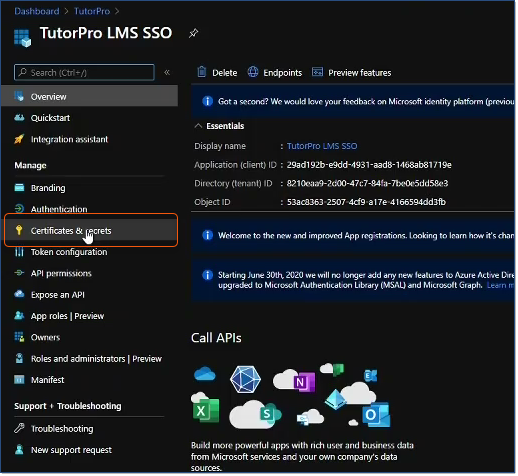Viewport: 518px width, 476px height.
Task: Click the New support request person icon
Action: [x=19, y=450]
